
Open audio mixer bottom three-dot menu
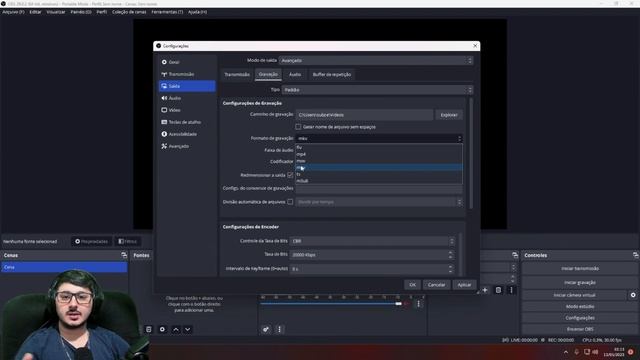coord(280,329)
